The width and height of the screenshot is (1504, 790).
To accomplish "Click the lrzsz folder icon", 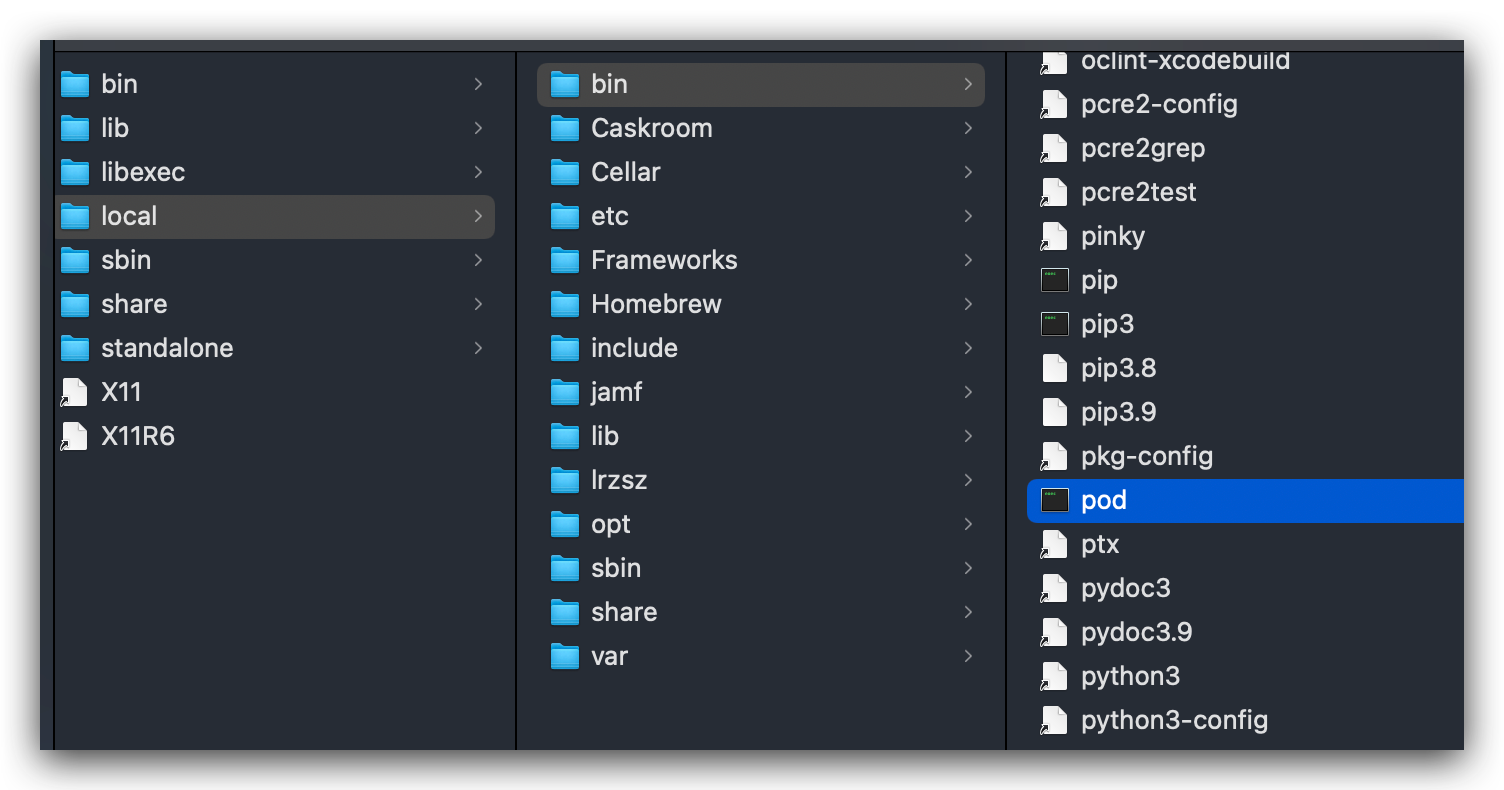I will click(x=565, y=480).
